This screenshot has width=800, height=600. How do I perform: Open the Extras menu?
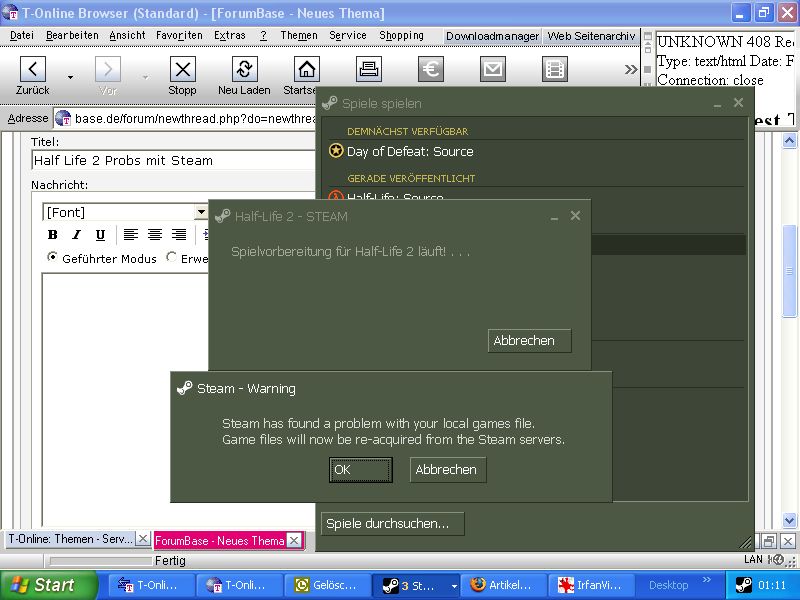tap(230, 35)
